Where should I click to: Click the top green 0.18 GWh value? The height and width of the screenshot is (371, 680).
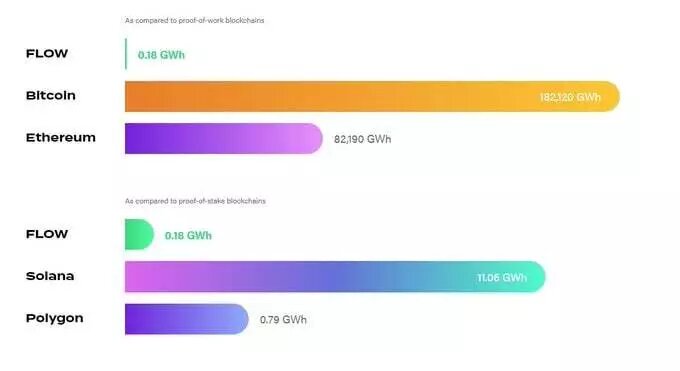tap(161, 55)
